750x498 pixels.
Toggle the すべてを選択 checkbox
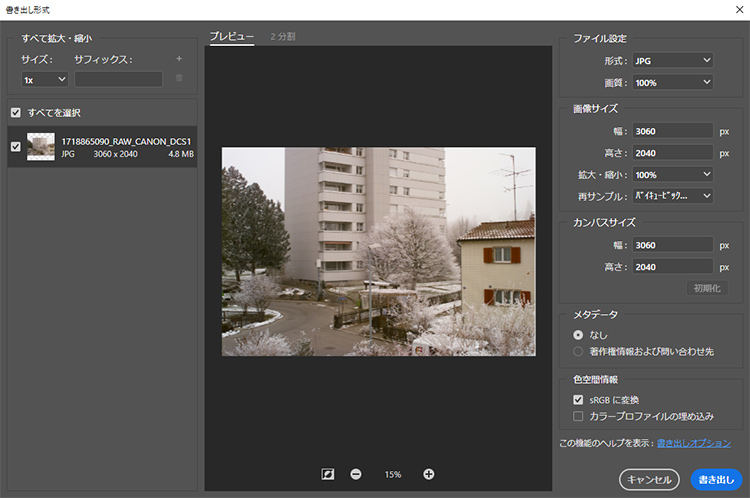click(x=16, y=112)
